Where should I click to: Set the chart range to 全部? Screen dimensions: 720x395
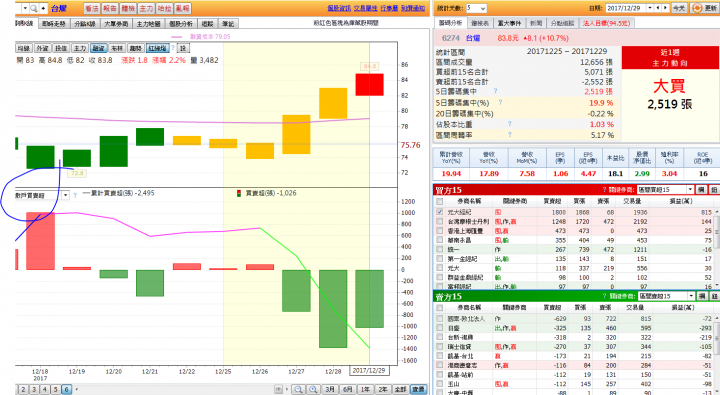pos(400,389)
